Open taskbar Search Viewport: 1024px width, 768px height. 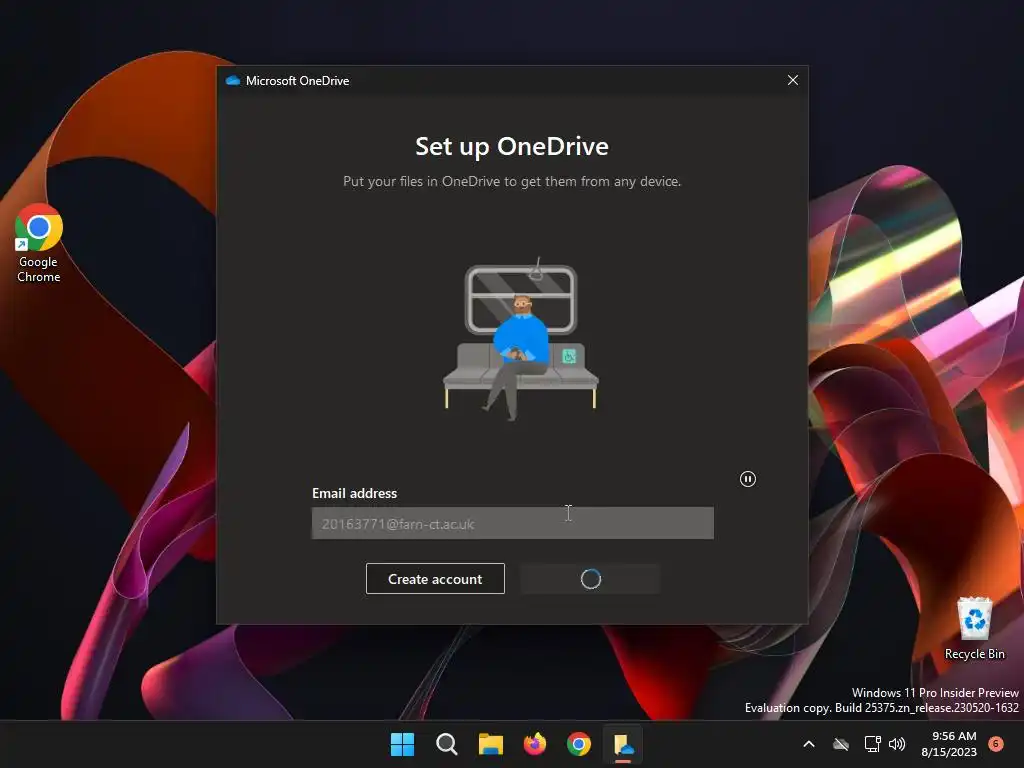pos(447,744)
